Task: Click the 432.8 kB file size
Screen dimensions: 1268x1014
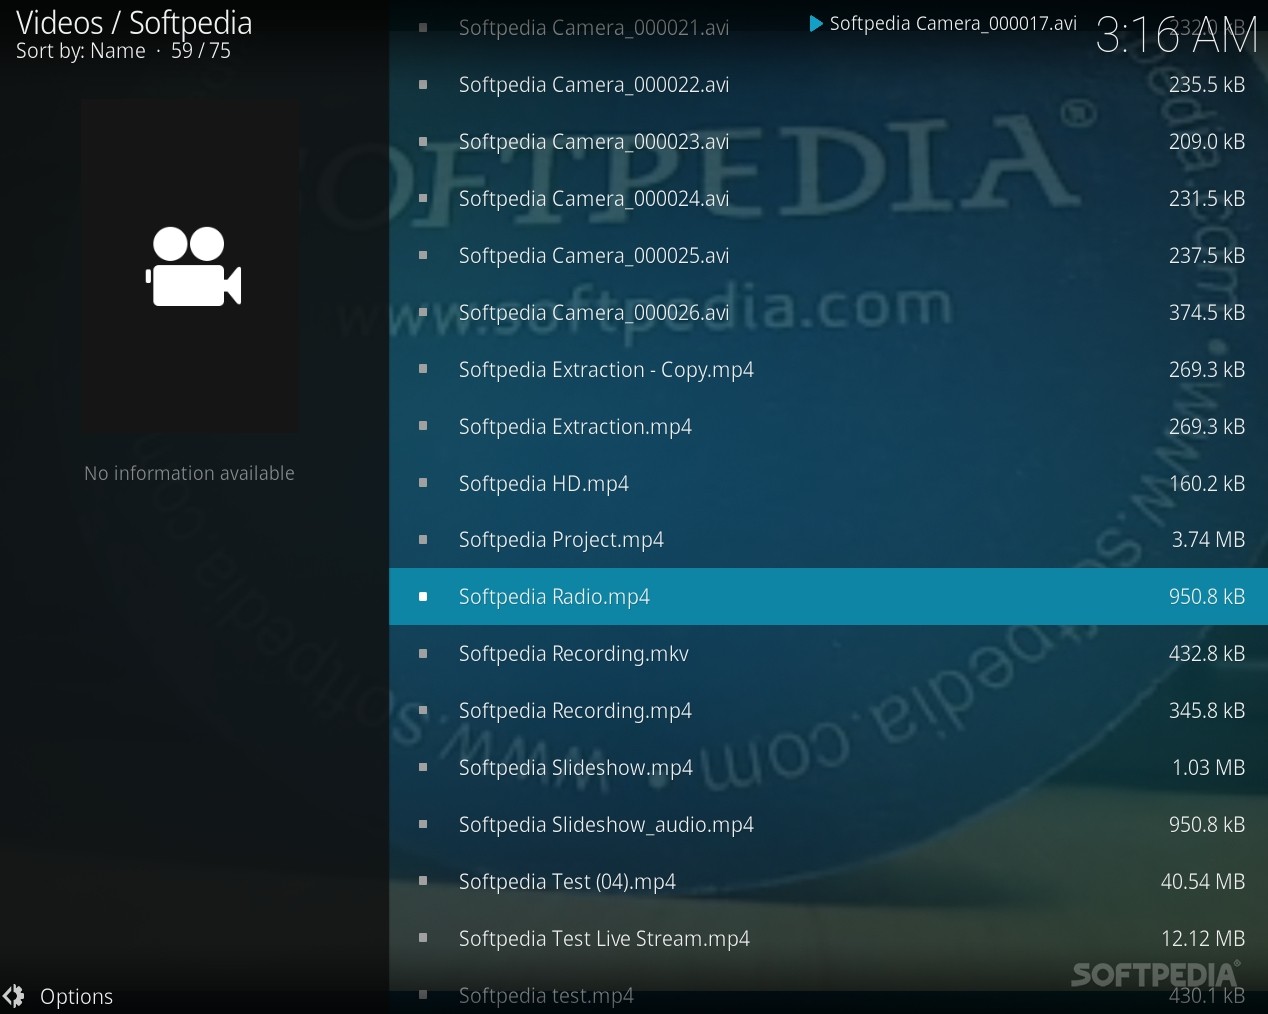Action: (x=1207, y=654)
